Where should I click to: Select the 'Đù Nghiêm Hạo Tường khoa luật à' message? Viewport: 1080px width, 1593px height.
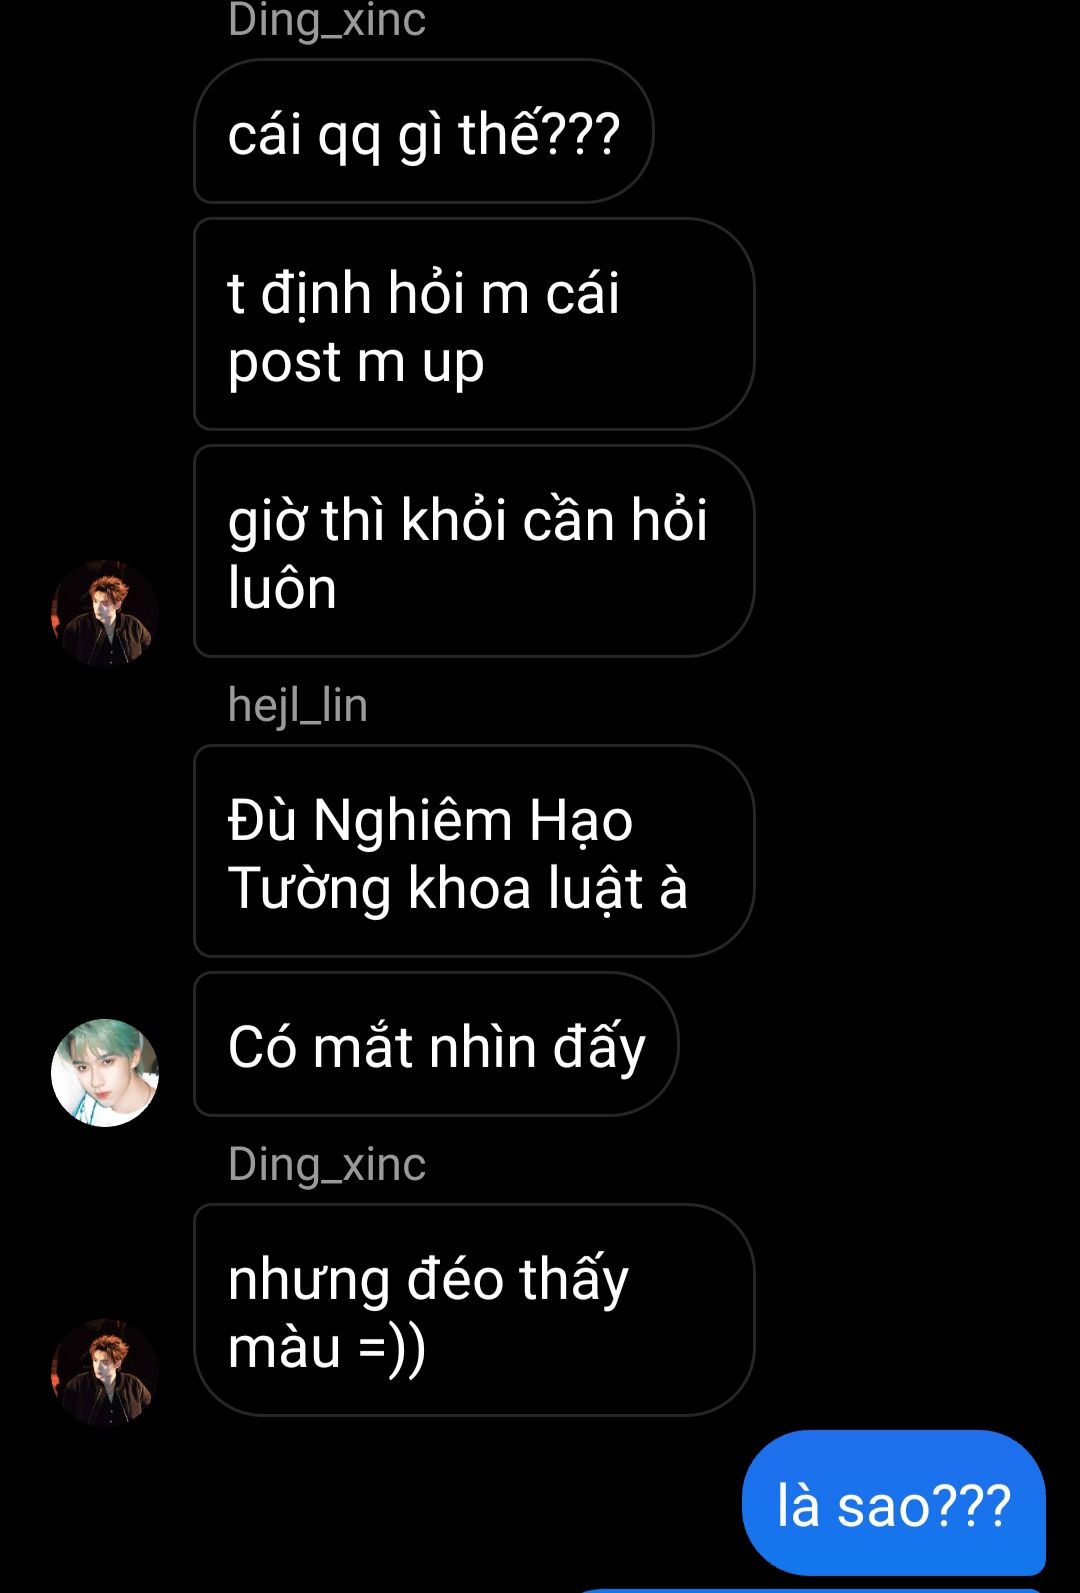coord(474,852)
